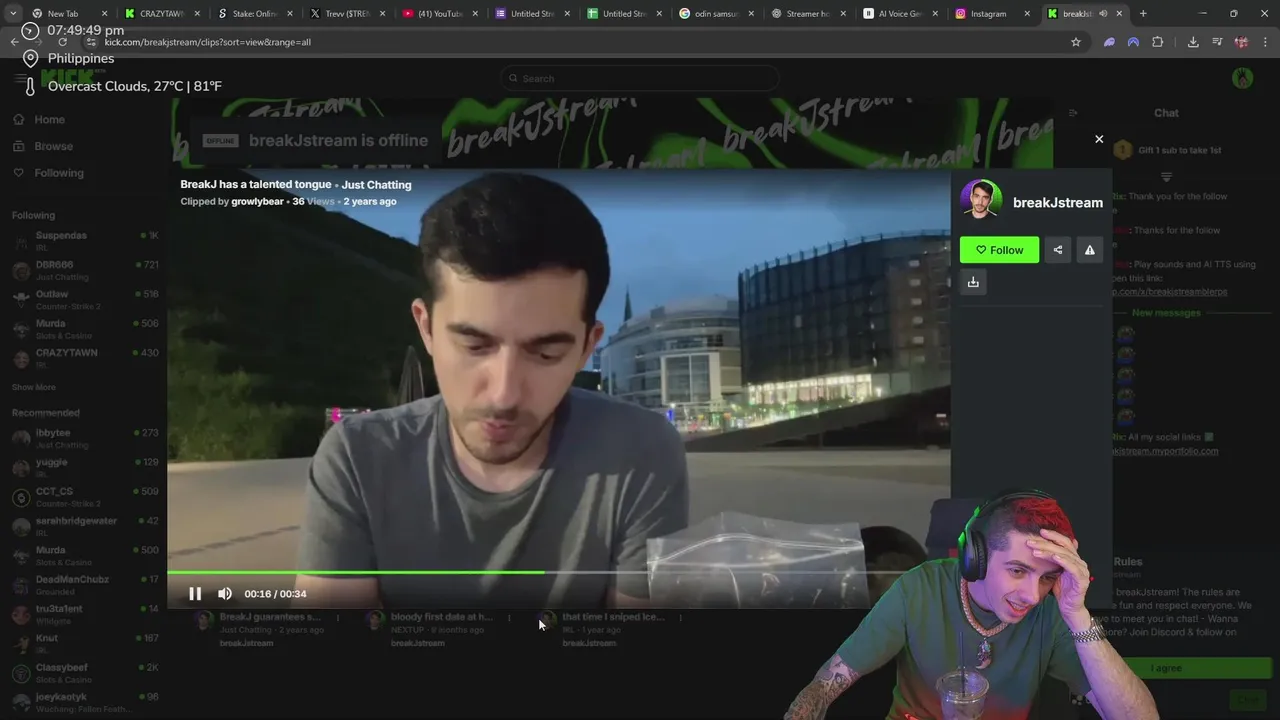Open the browser Extensions puzzle icon
This screenshot has height=720, width=1280.
click(1158, 42)
